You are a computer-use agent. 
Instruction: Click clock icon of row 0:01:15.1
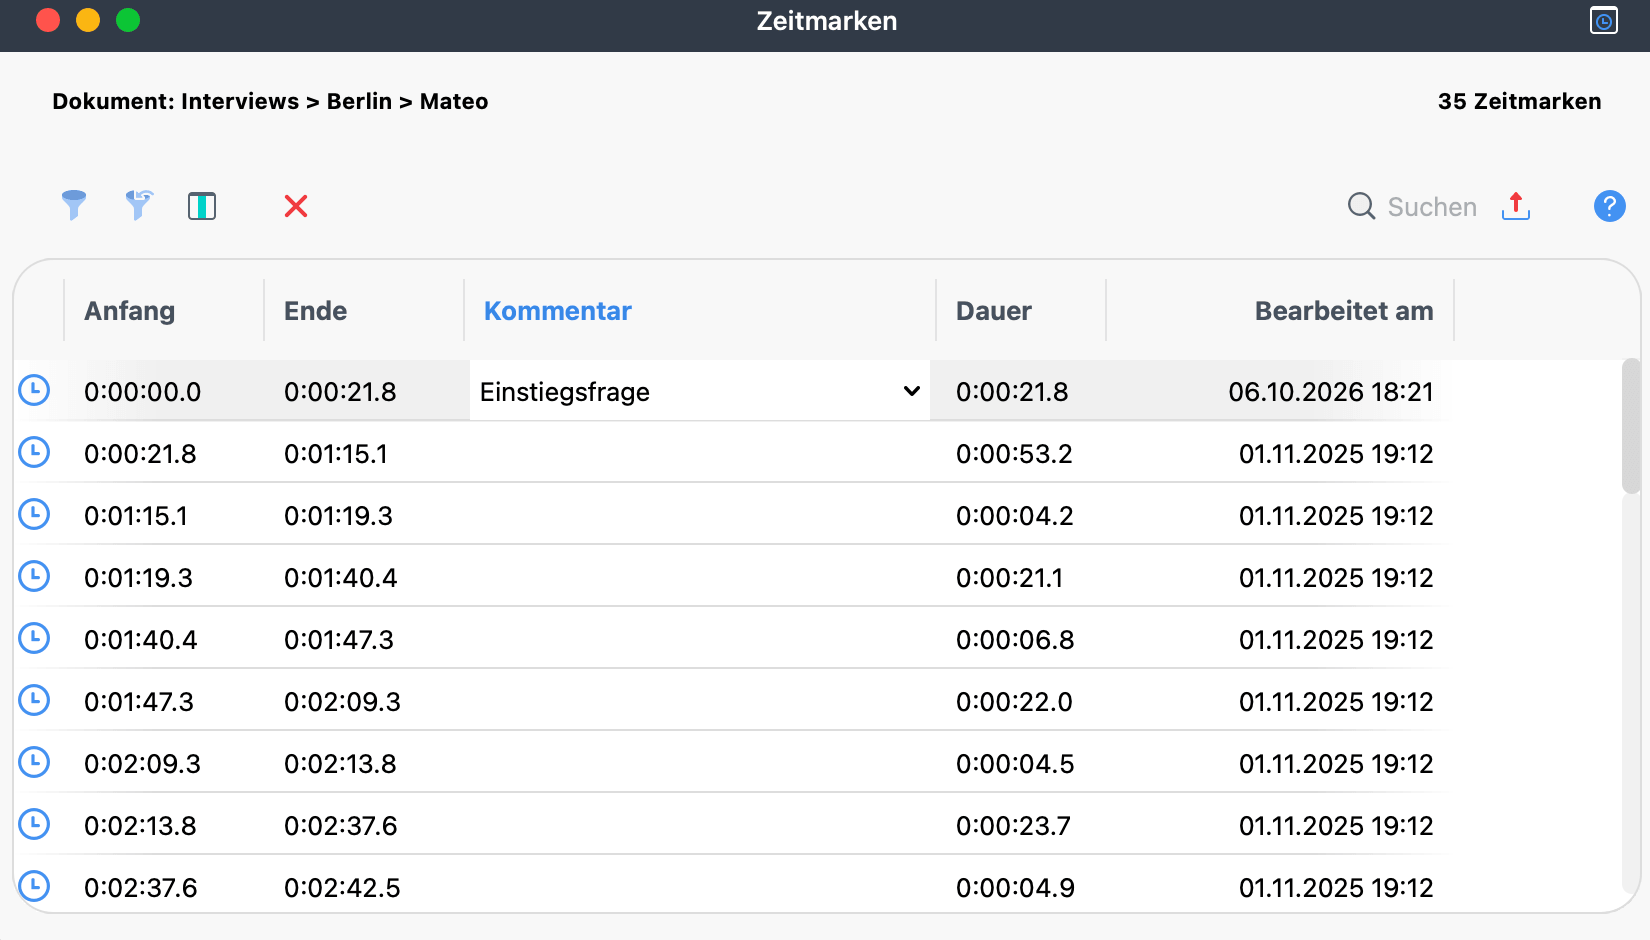[34, 514]
